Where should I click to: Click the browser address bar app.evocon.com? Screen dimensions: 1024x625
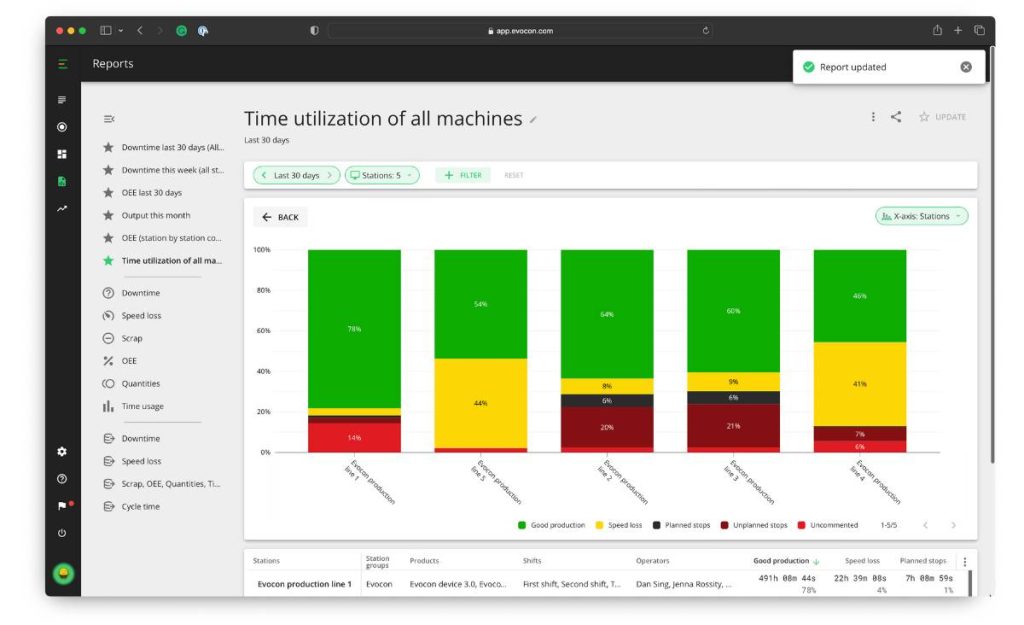[x=520, y=31]
